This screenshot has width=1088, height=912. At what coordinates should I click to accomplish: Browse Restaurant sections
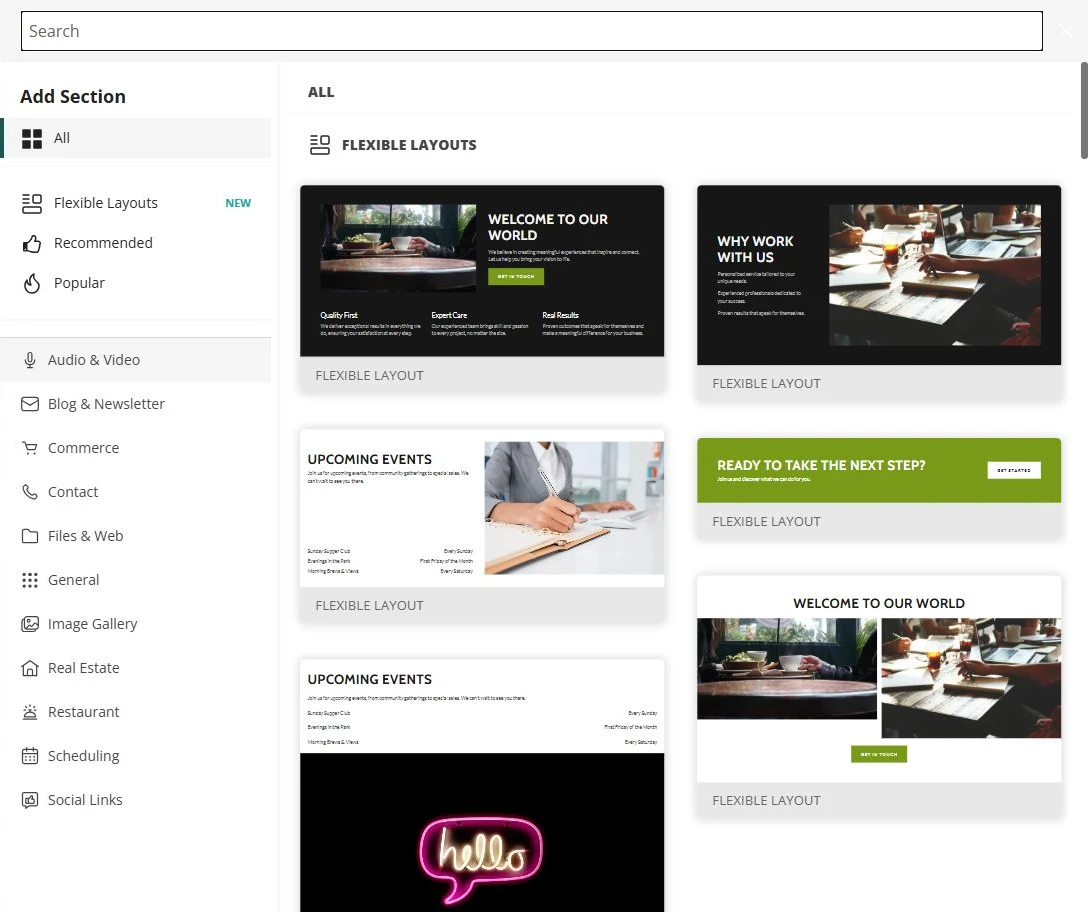click(x=136, y=712)
